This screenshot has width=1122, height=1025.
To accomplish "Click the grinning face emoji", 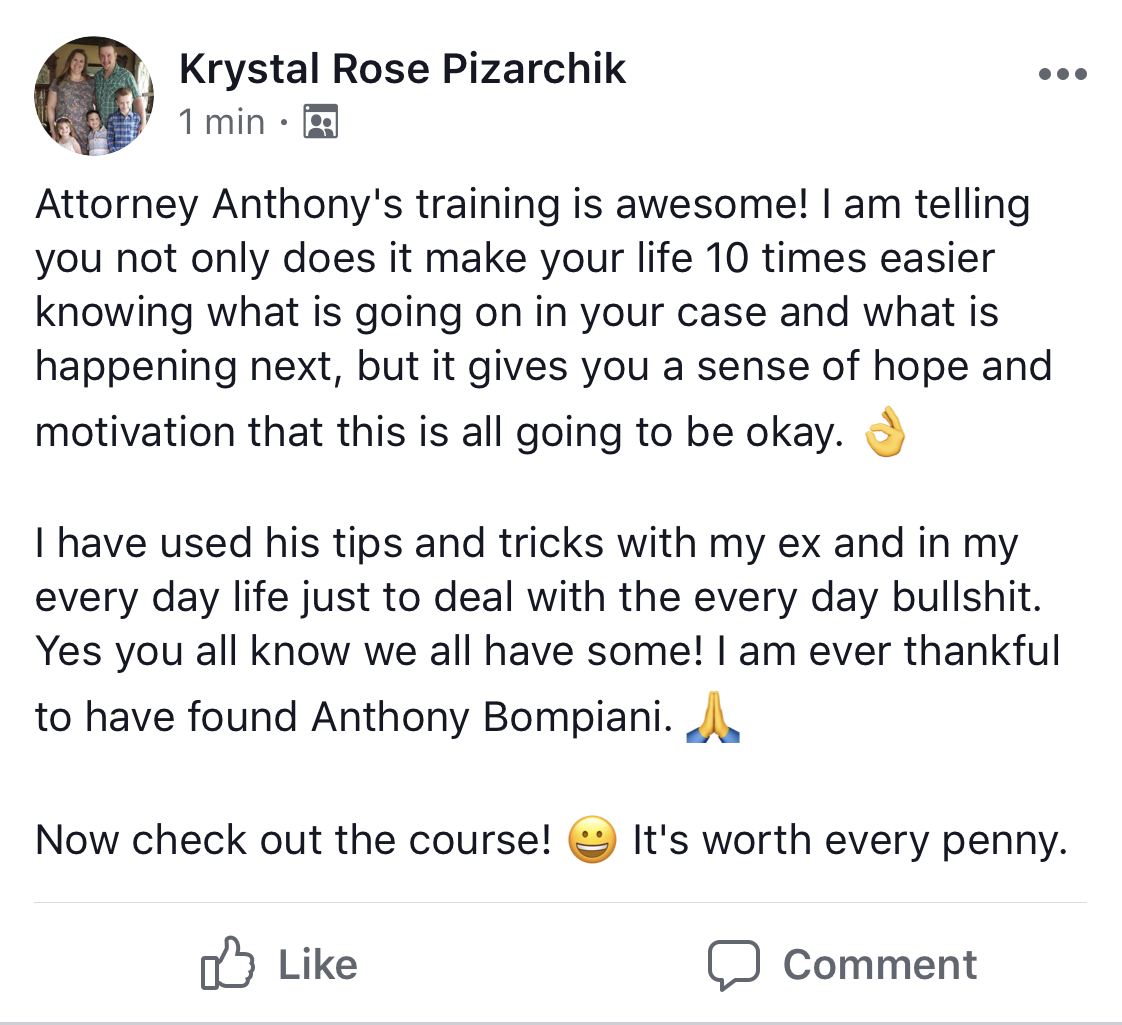I will pos(592,840).
